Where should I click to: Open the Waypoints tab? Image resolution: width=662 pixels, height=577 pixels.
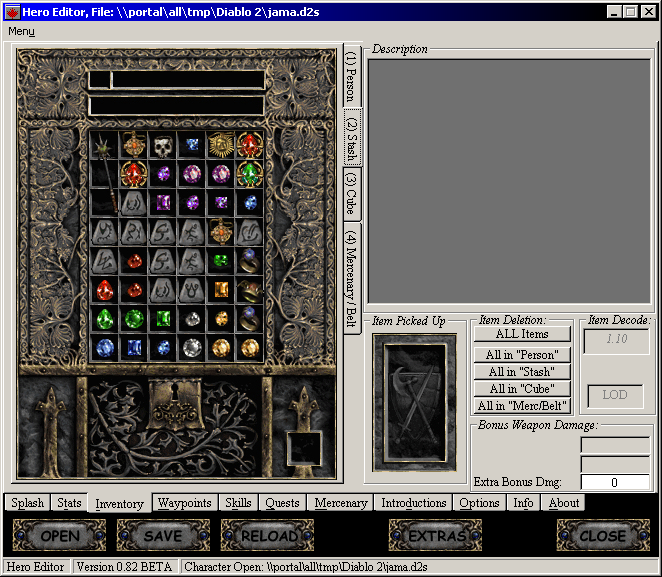click(184, 503)
